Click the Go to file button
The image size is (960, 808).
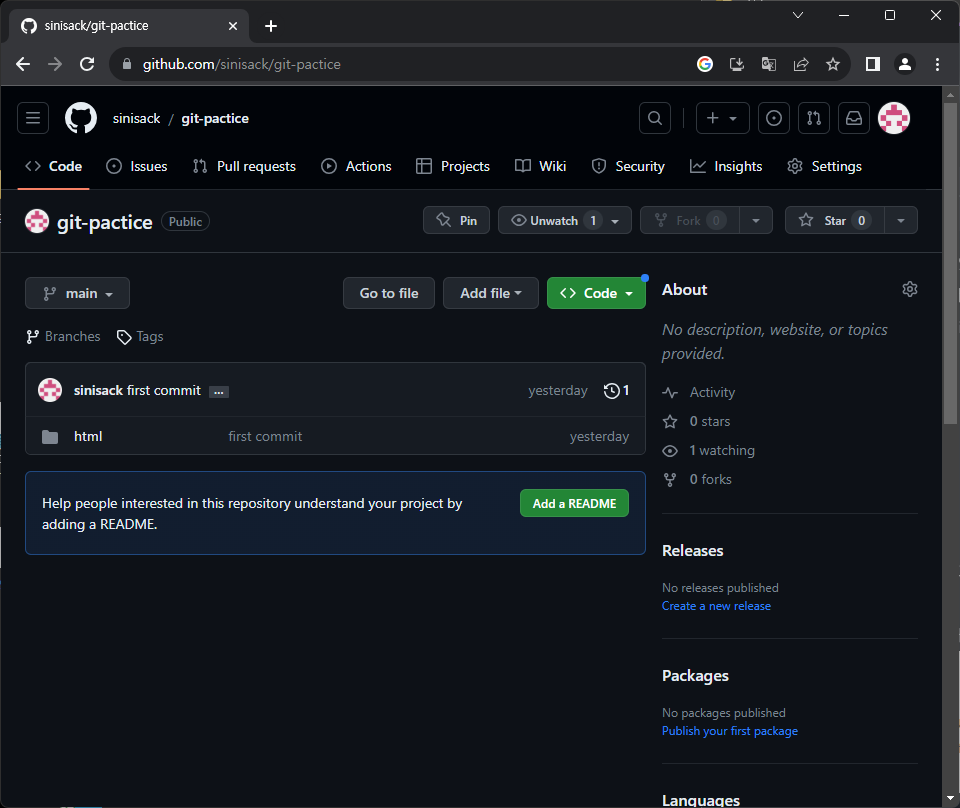(389, 293)
